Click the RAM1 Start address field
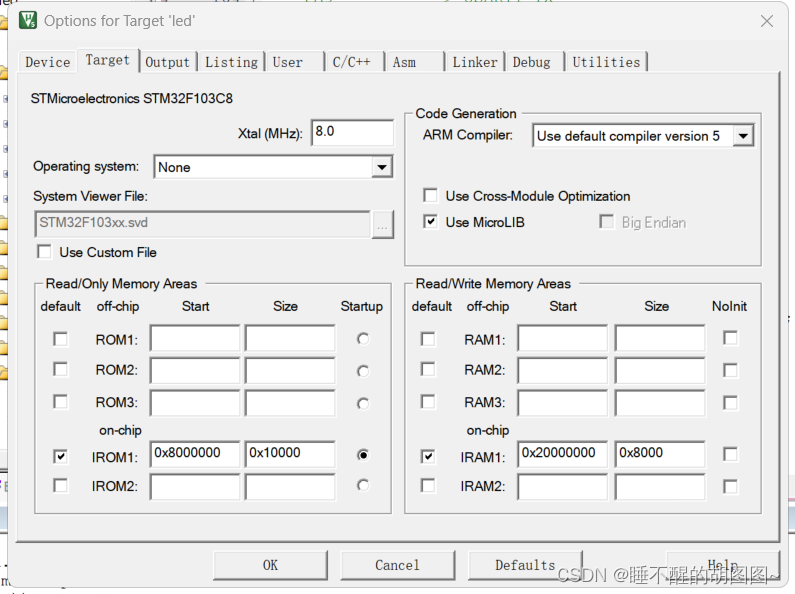Screen dimensions: 795x594 pyautogui.click(x=563, y=338)
